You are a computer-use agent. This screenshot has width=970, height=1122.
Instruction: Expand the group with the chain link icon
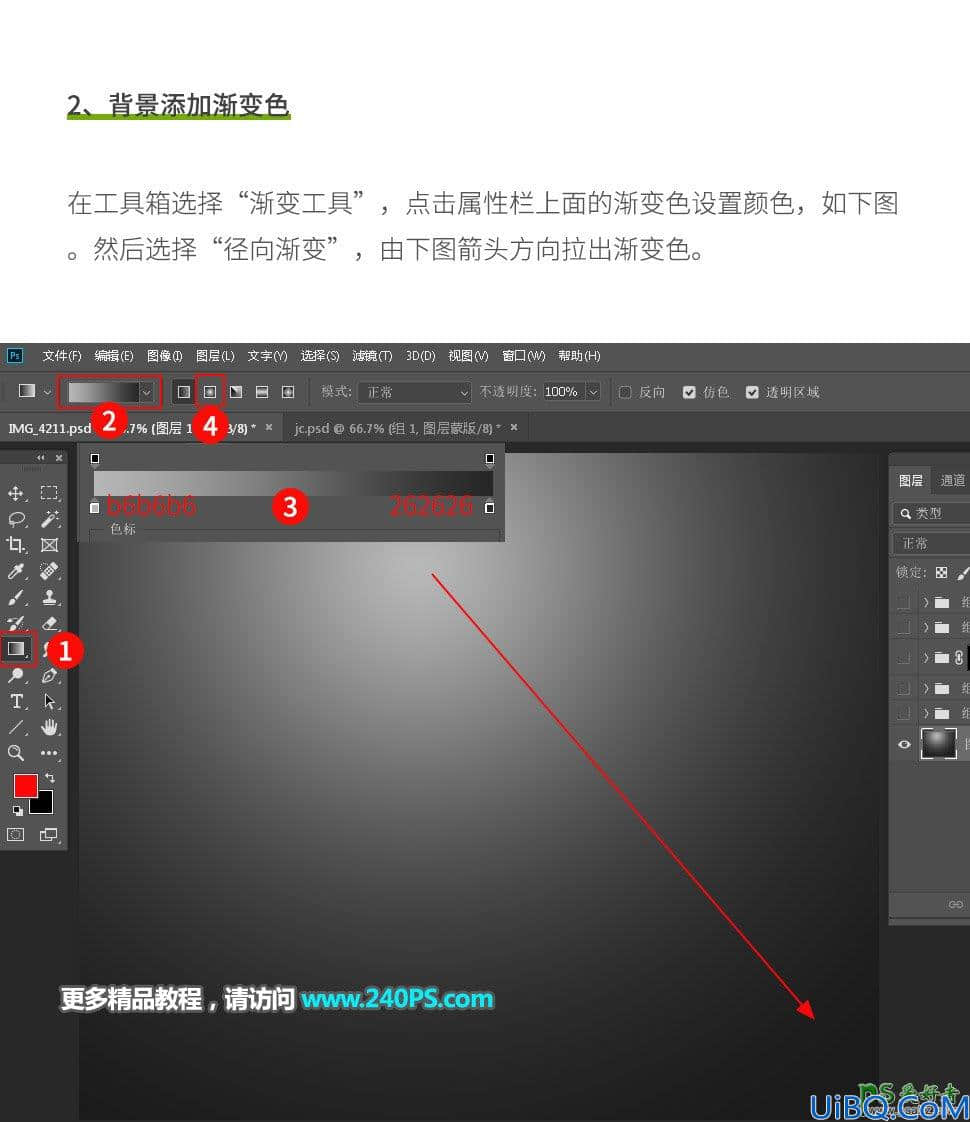[926, 658]
